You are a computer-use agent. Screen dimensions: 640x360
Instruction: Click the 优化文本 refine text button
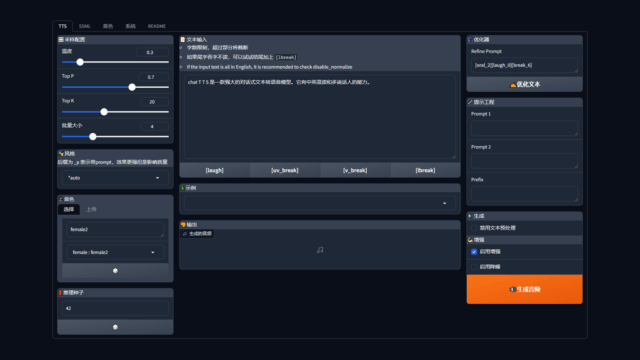point(524,84)
